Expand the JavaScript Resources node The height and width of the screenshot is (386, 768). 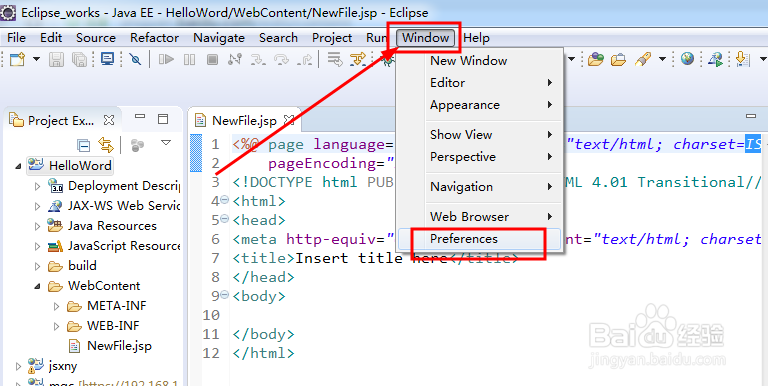point(38,246)
